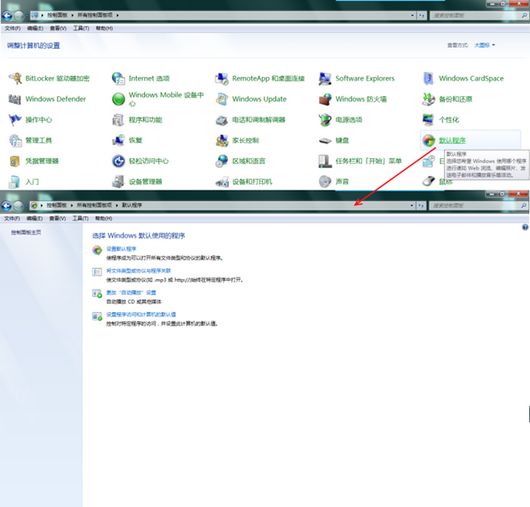Click the Windows Mobile 设备中心 green icon
The image size is (530, 507).
118,99
